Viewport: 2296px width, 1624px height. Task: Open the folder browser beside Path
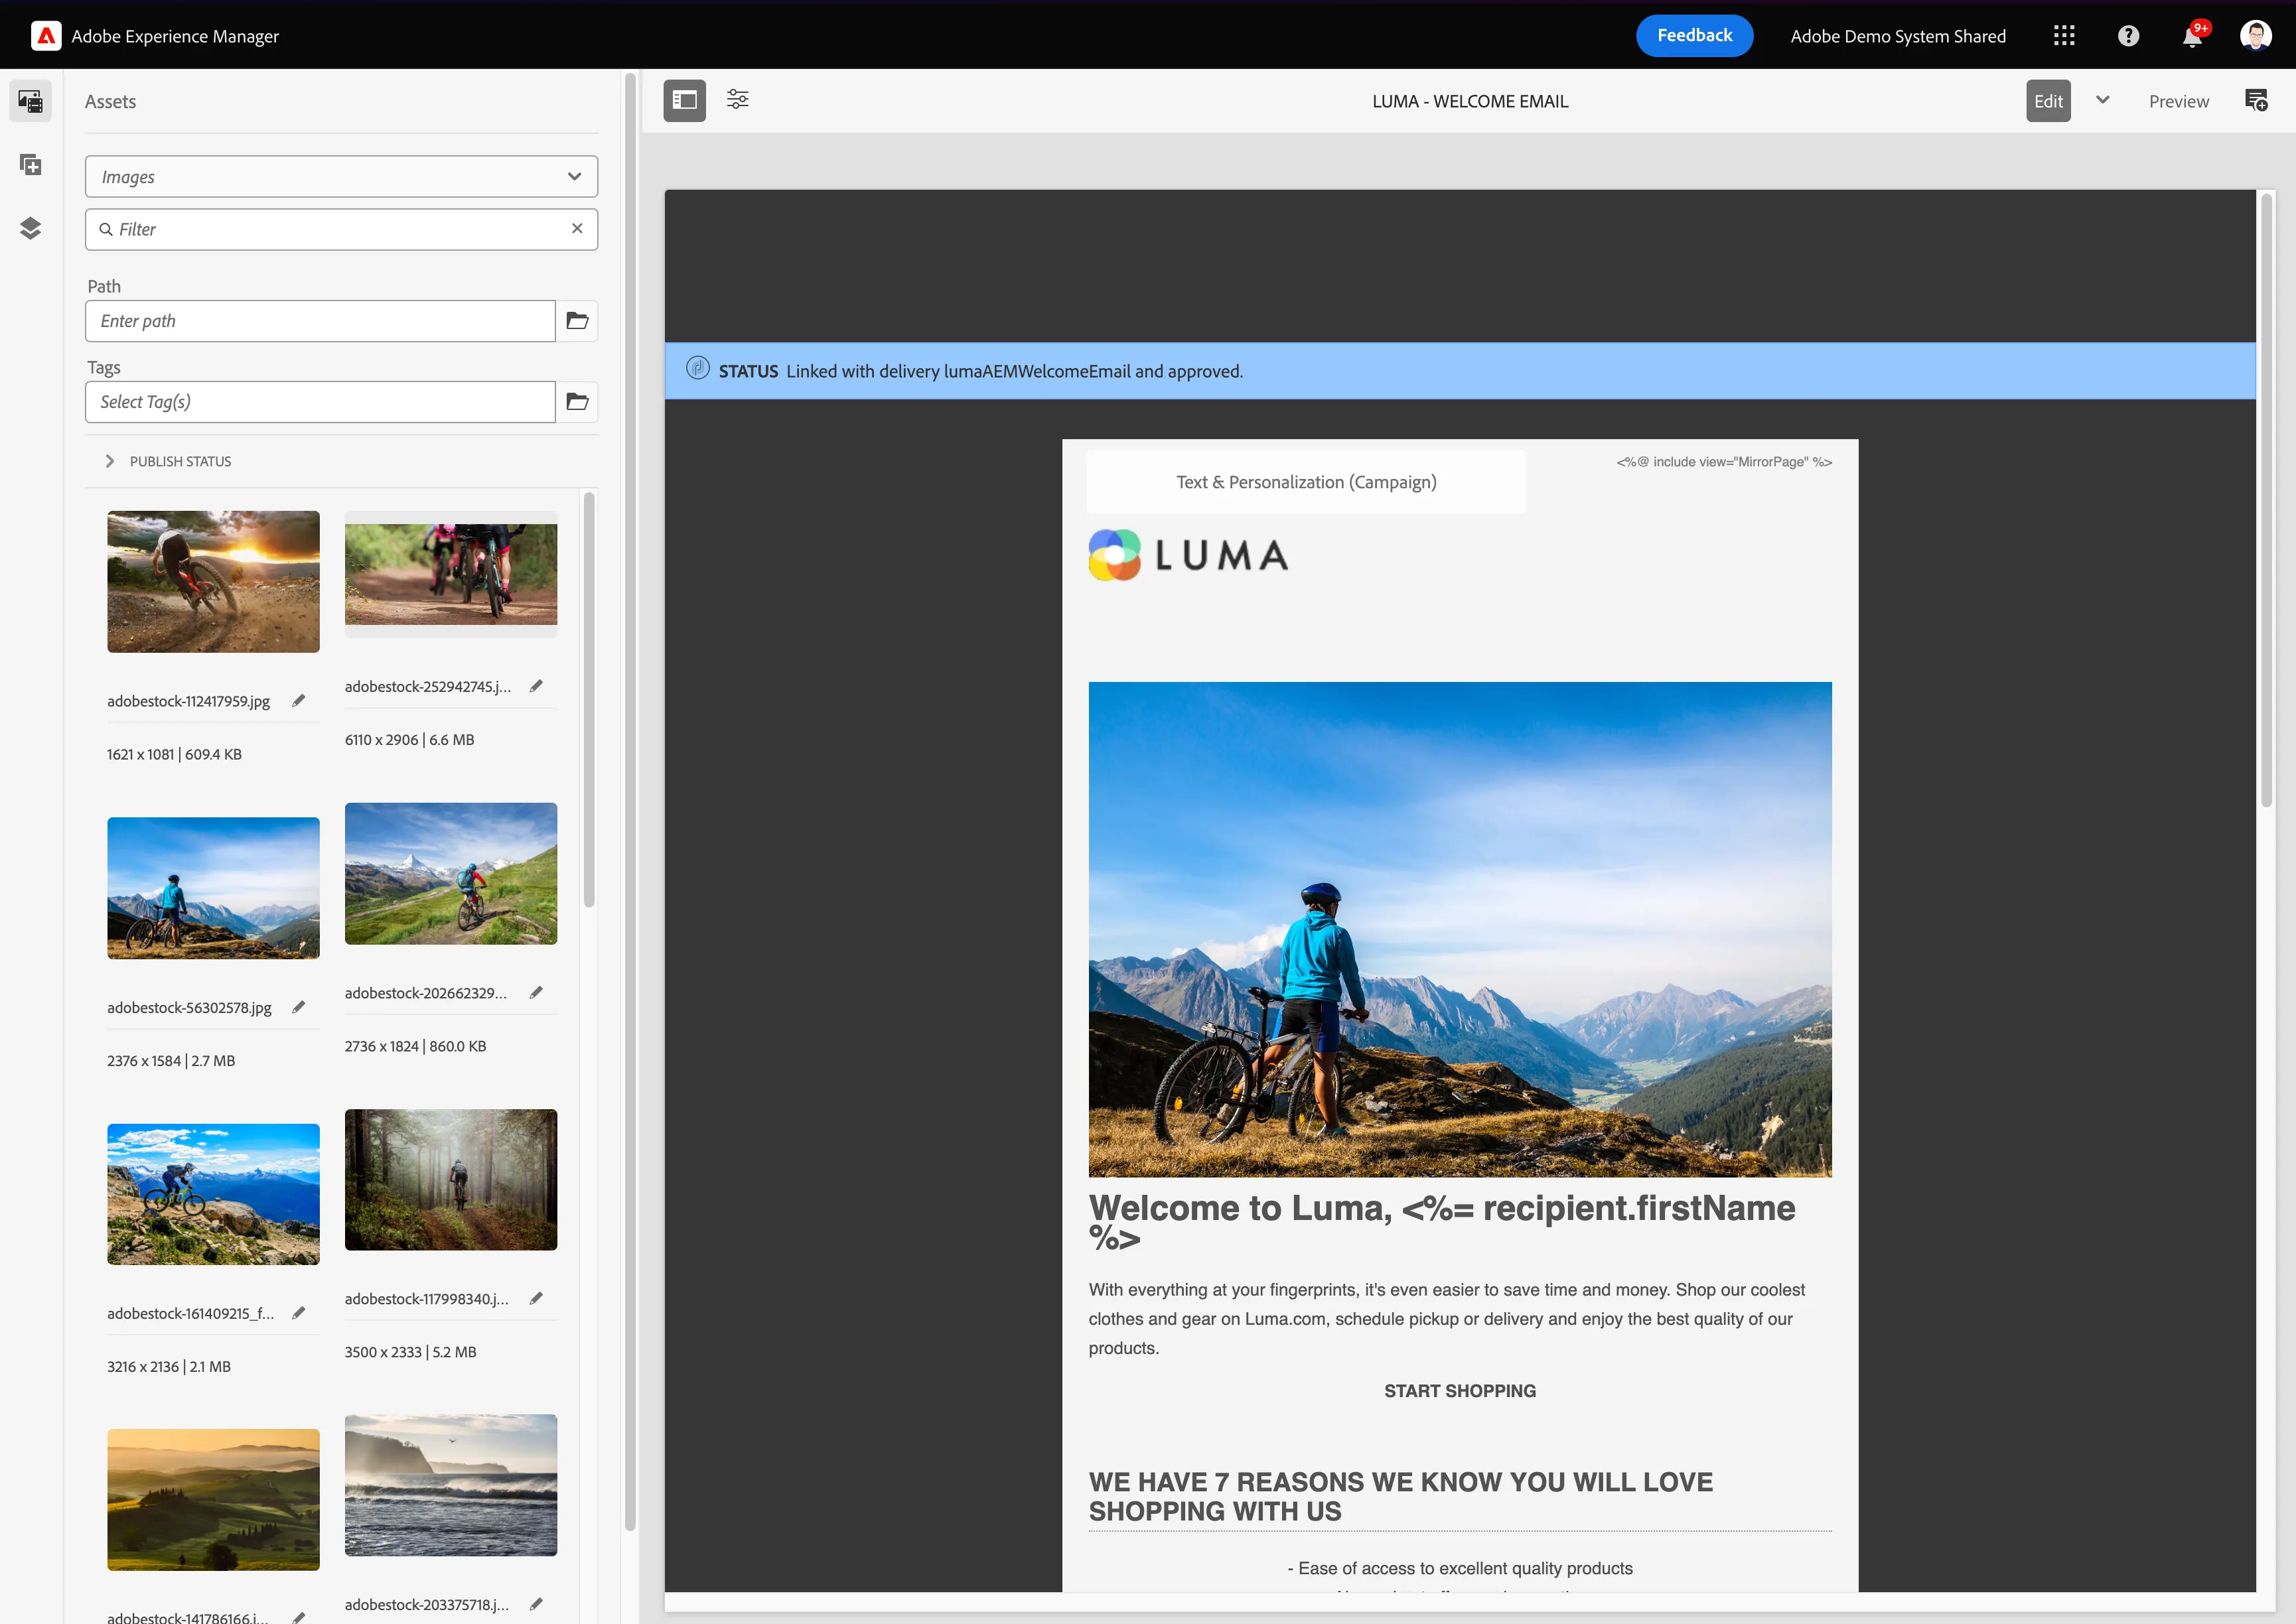577,321
